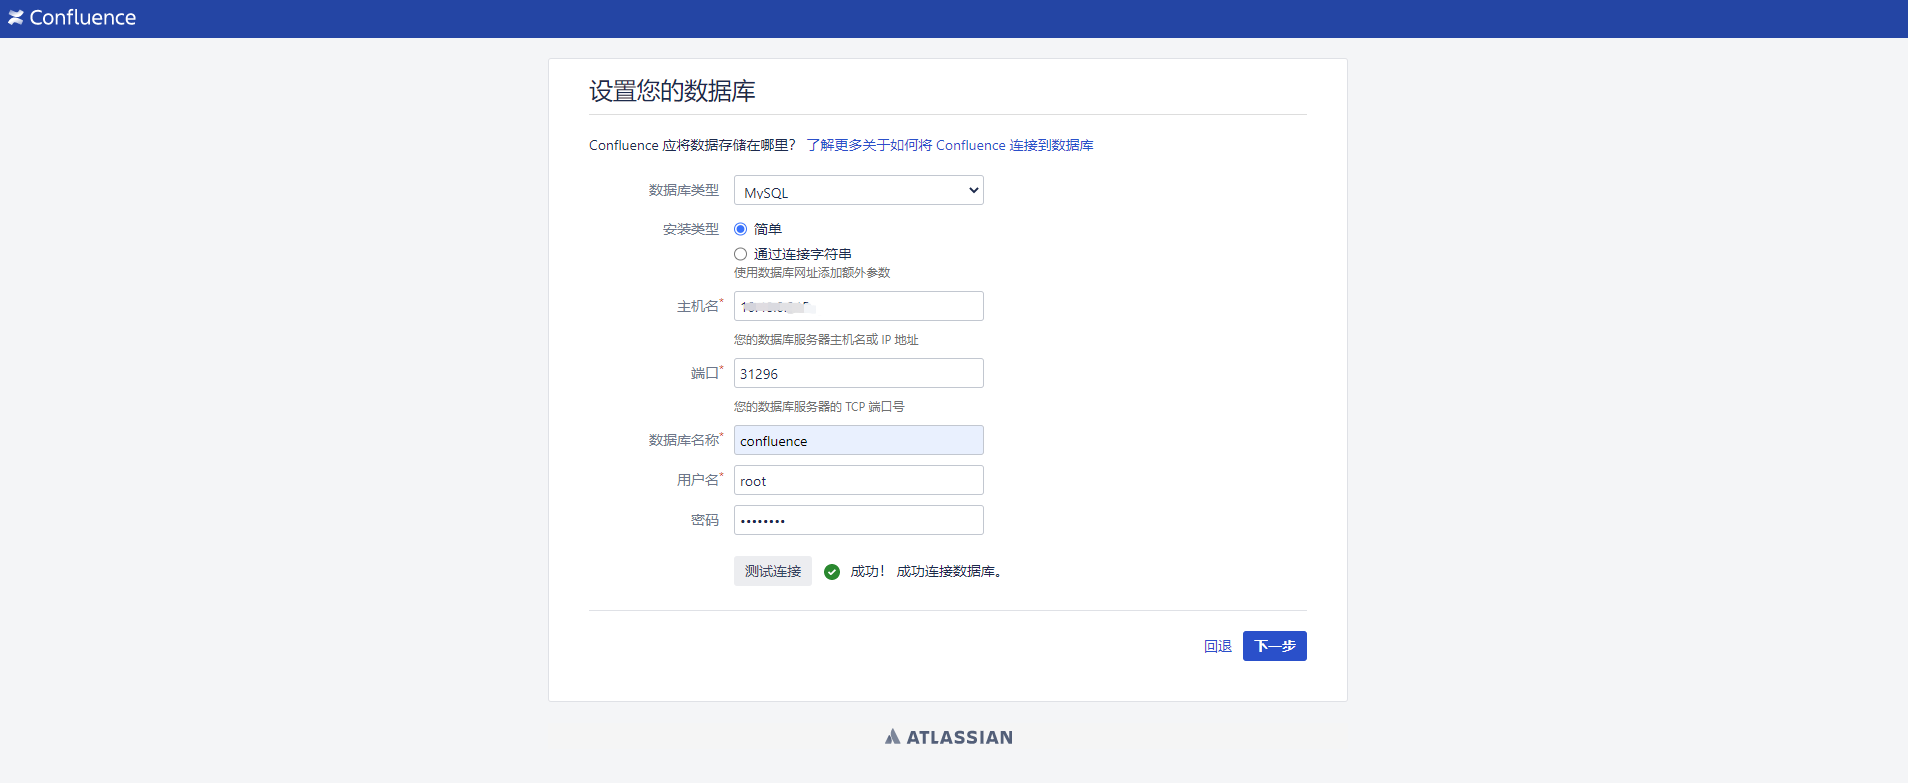Click the Confluence logo icon in header
Image resolution: width=1908 pixels, height=783 pixels.
(15, 18)
